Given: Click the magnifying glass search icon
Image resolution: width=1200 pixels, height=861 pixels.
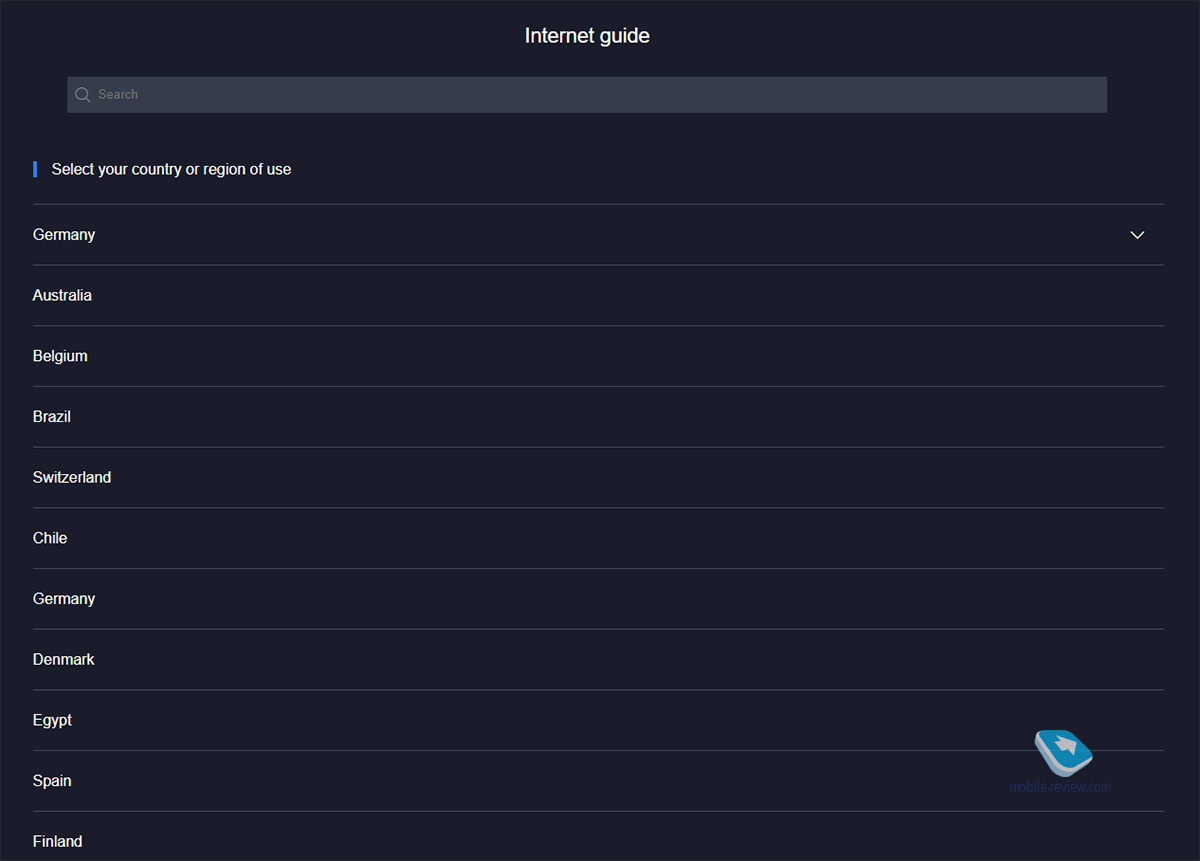Looking at the screenshot, I should pyautogui.click(x=83, y=95).
